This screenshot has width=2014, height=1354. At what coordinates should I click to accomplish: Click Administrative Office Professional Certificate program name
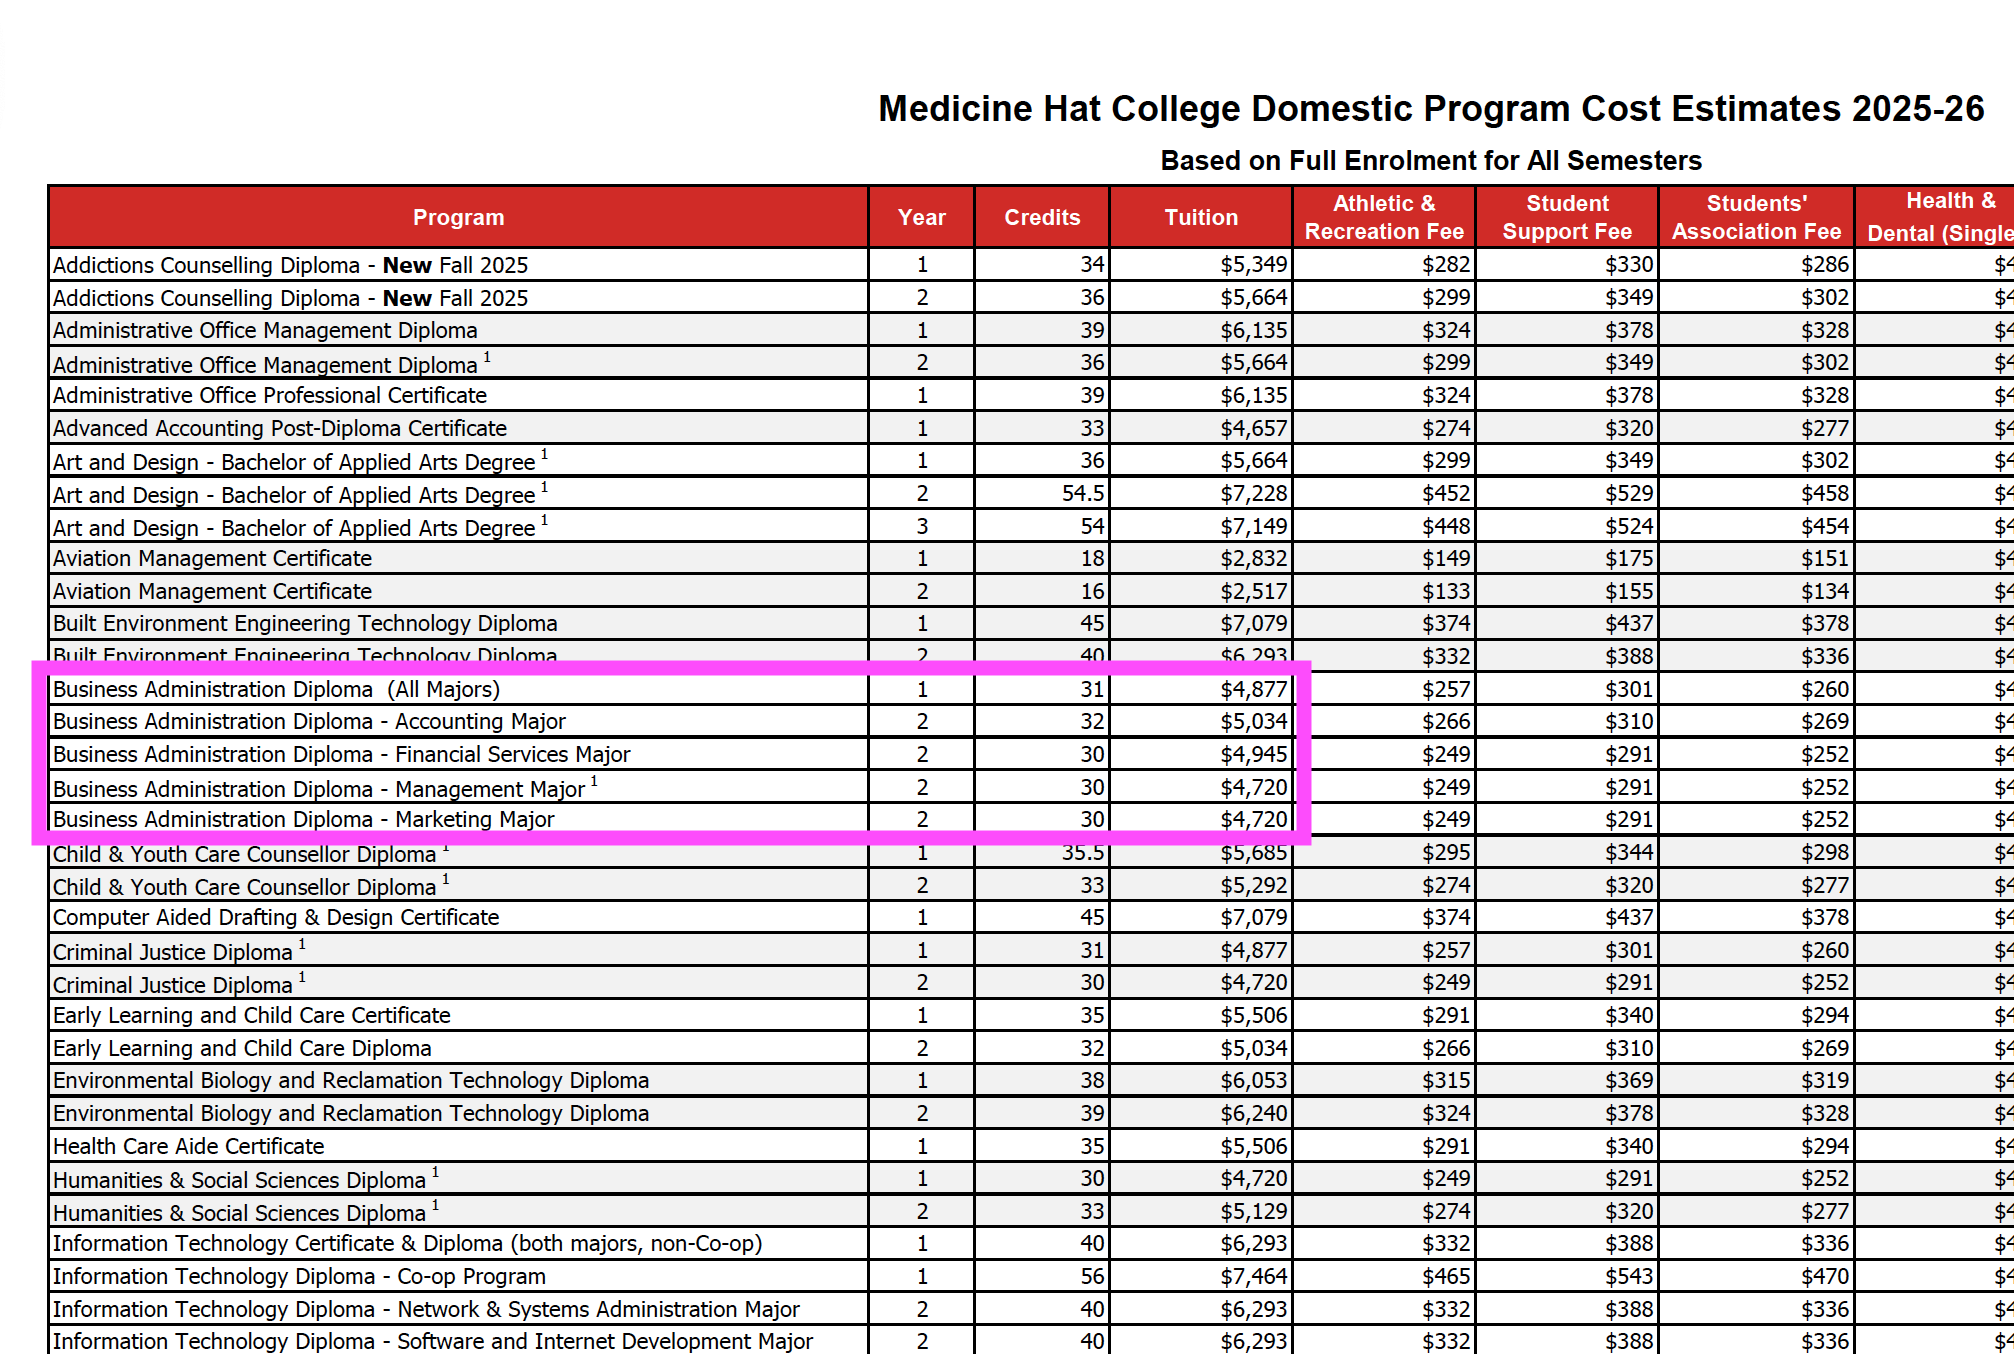click(x=270, y=395)
